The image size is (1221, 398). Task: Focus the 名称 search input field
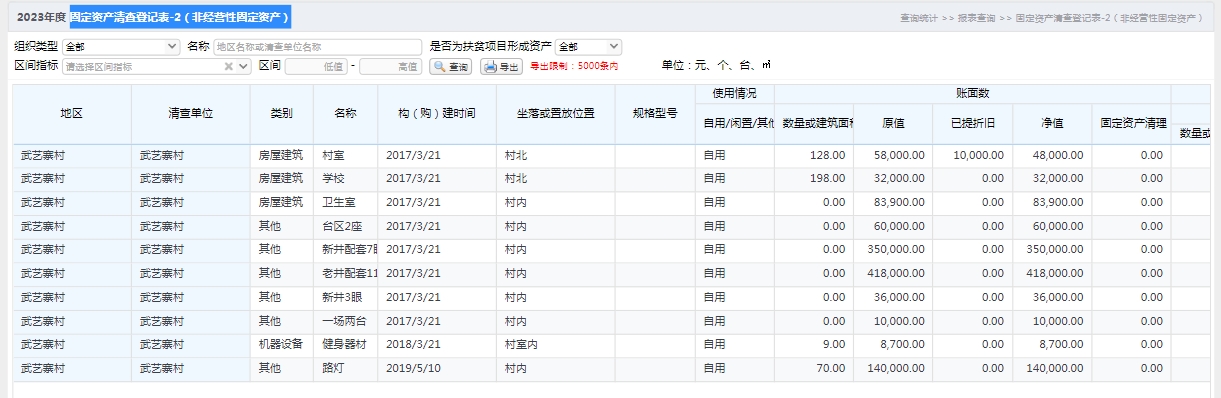(318, 46)
